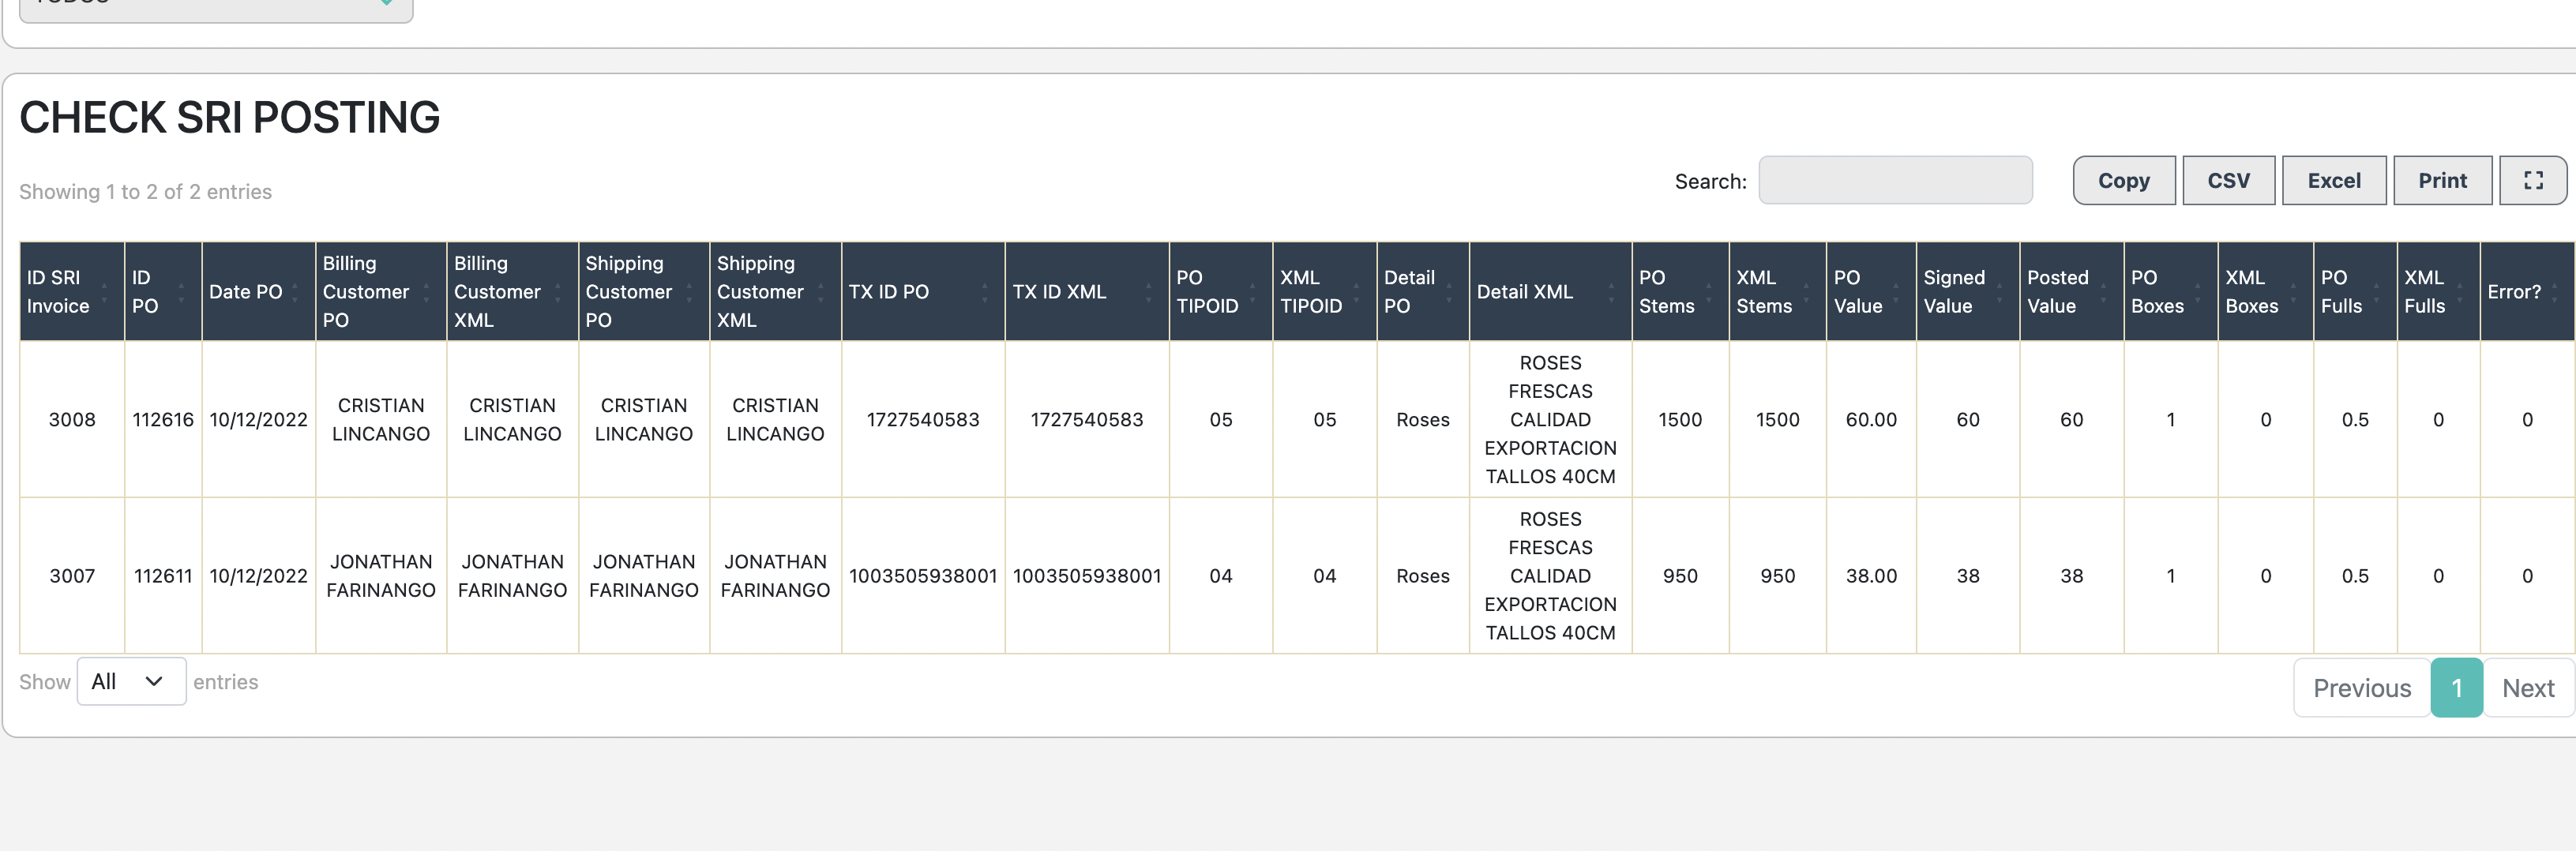Sort by Detail XML column
2576x851 pixels.
(1551, 291)
